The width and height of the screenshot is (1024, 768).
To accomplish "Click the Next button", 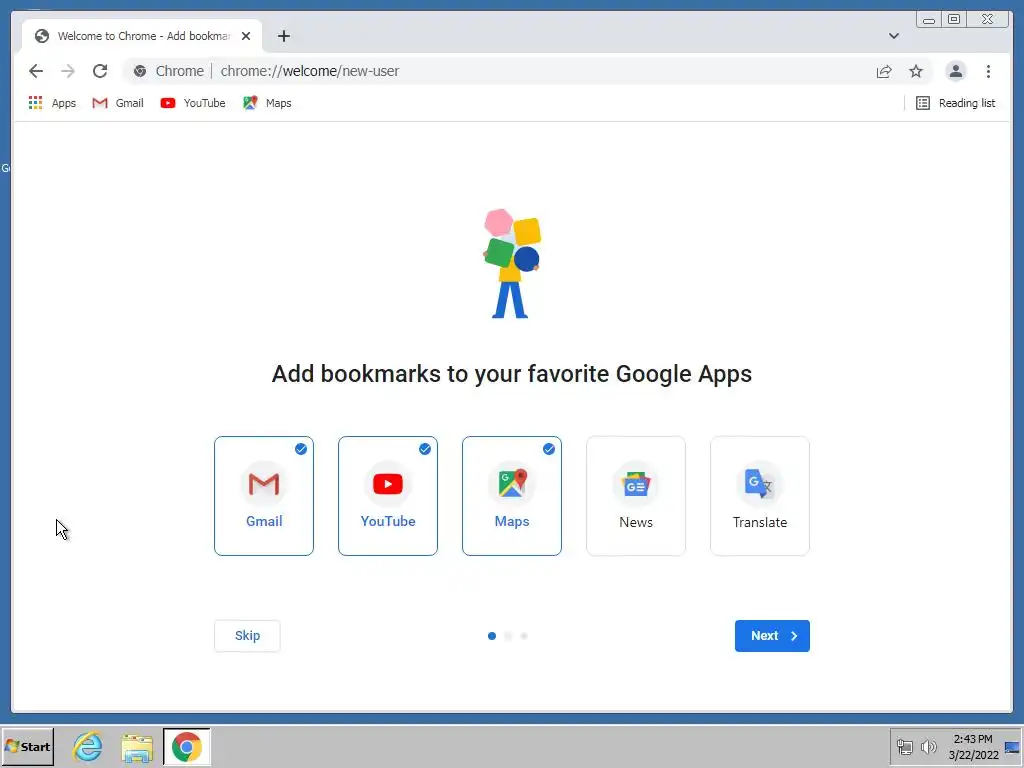I will click(772, 635).
